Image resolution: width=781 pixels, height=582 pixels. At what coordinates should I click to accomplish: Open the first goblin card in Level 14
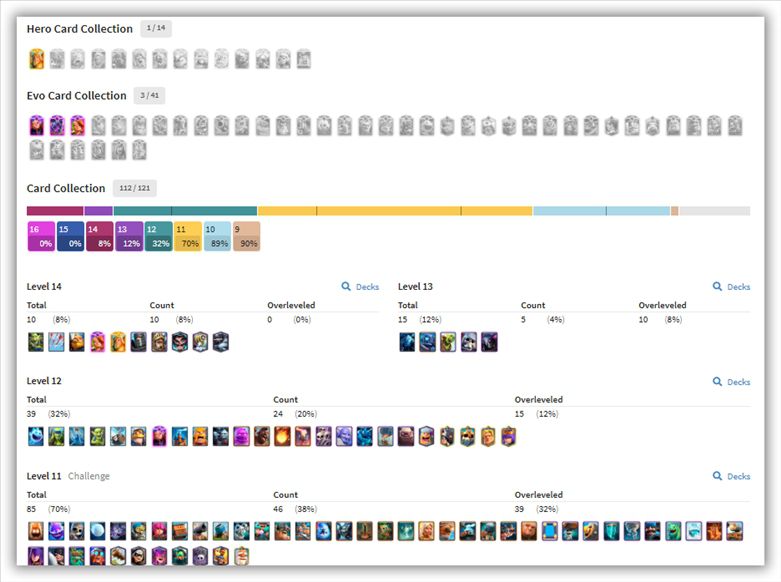coord(36,342)
